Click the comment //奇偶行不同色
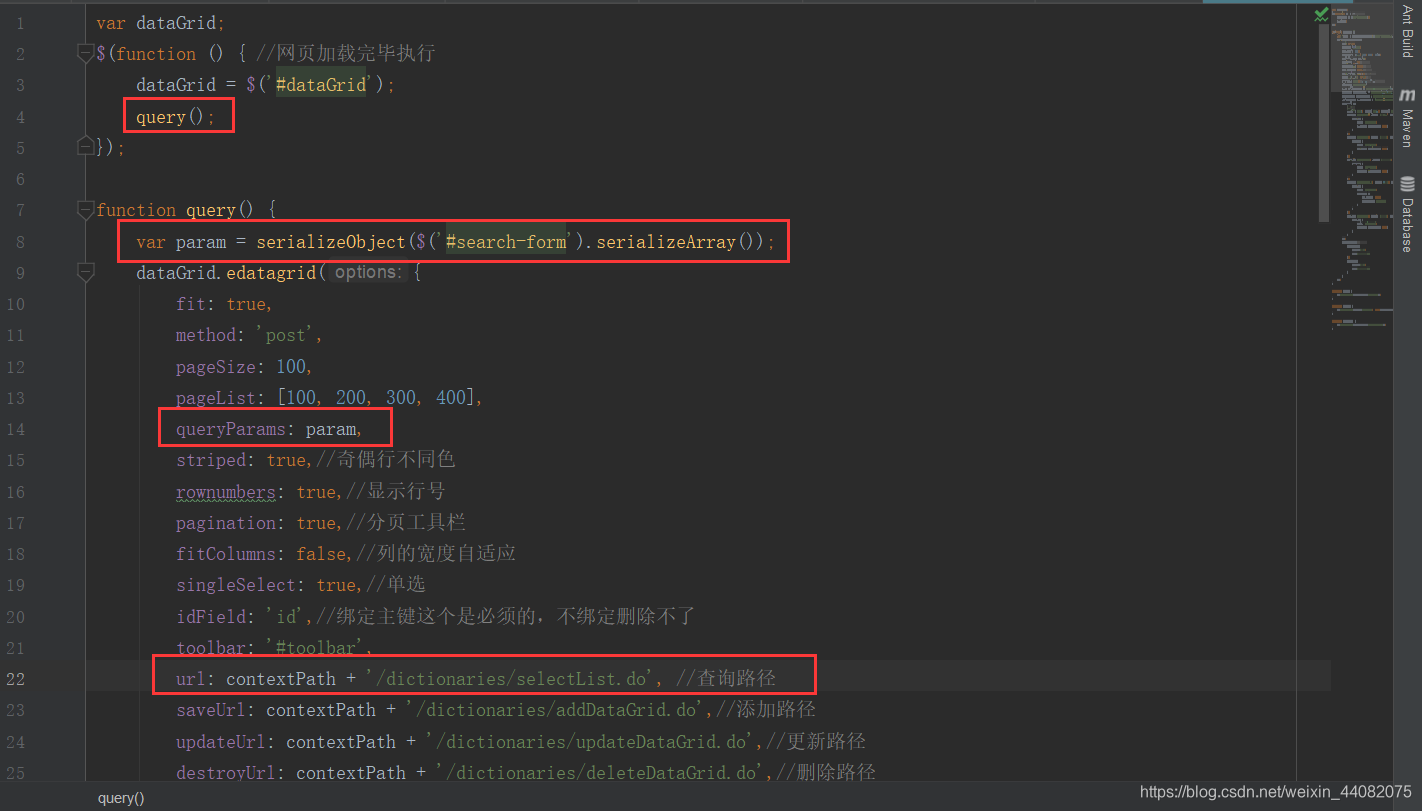The image size is (1422, 811). (x=386, y=460)
